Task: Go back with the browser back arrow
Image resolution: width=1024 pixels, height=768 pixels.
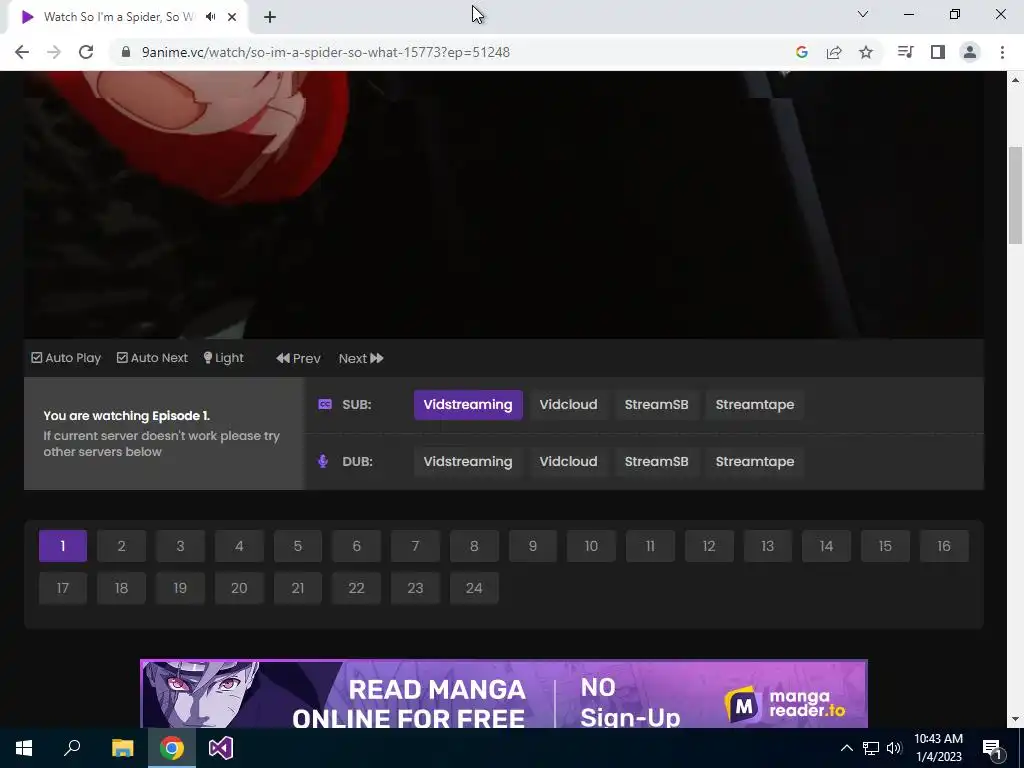Action: coord(22,52)
